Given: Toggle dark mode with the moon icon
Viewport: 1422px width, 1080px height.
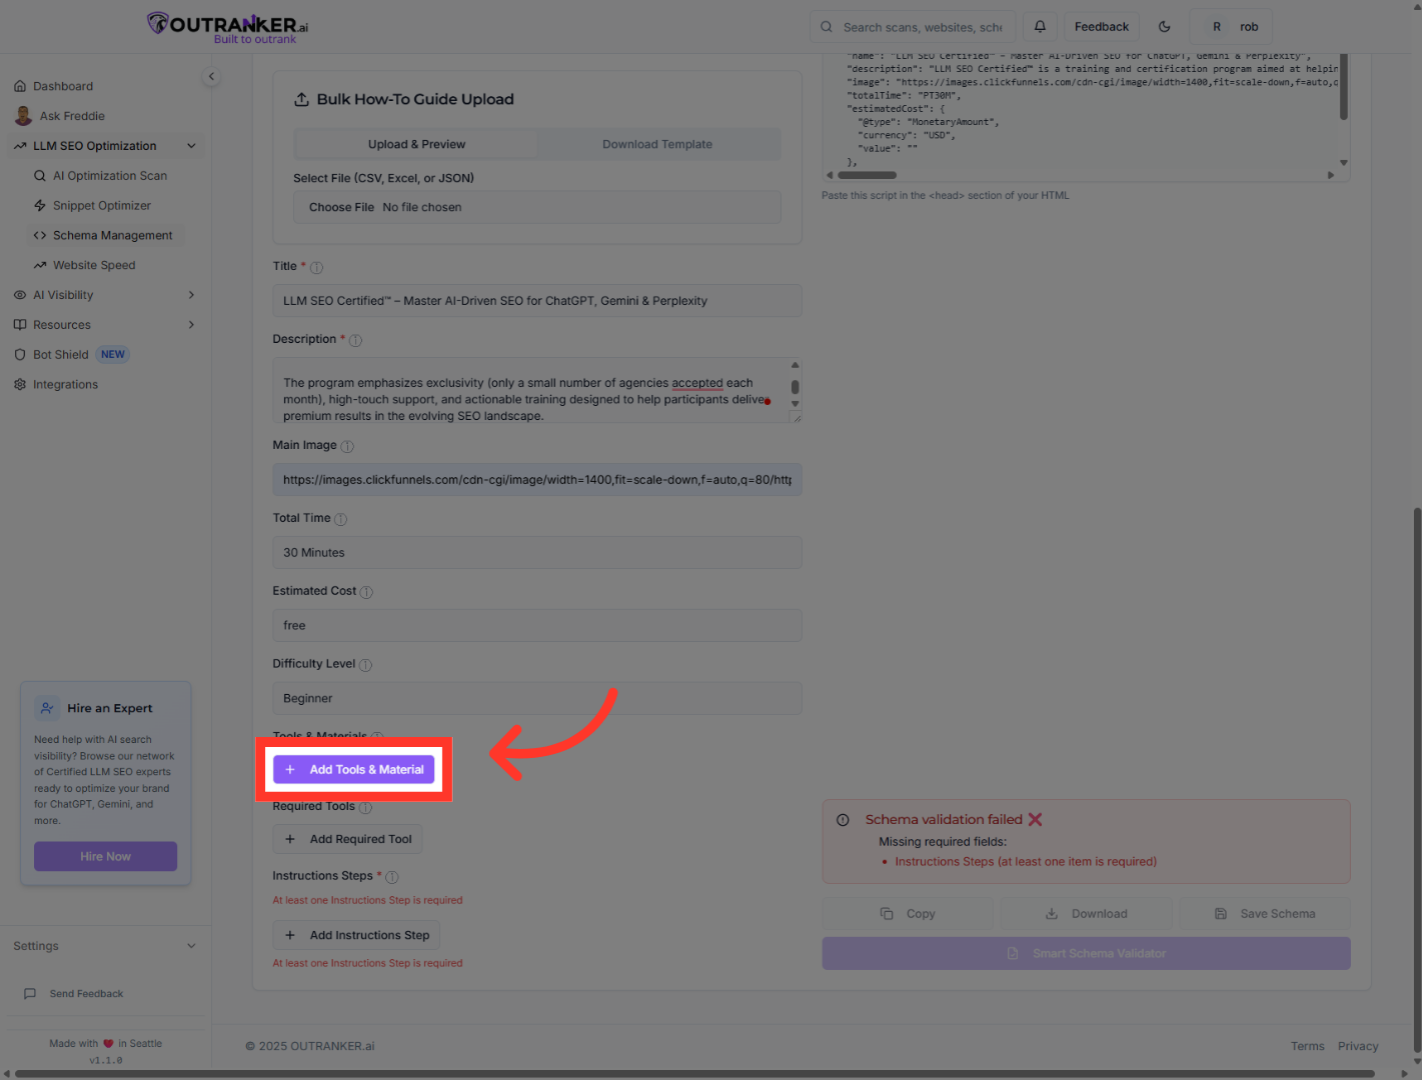Looking at the screenshot, I should pyautogui.click(x=1164, y=26).
